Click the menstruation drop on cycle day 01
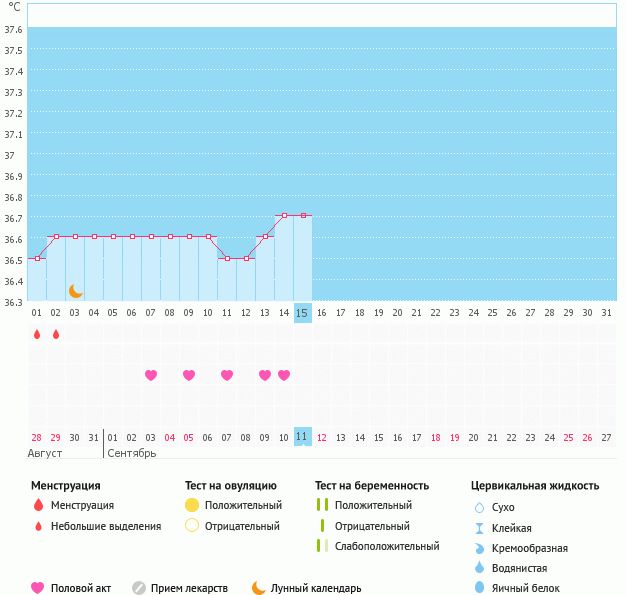Image resolution: width=626 pixels, height=595 pixels. pos(37,334)
